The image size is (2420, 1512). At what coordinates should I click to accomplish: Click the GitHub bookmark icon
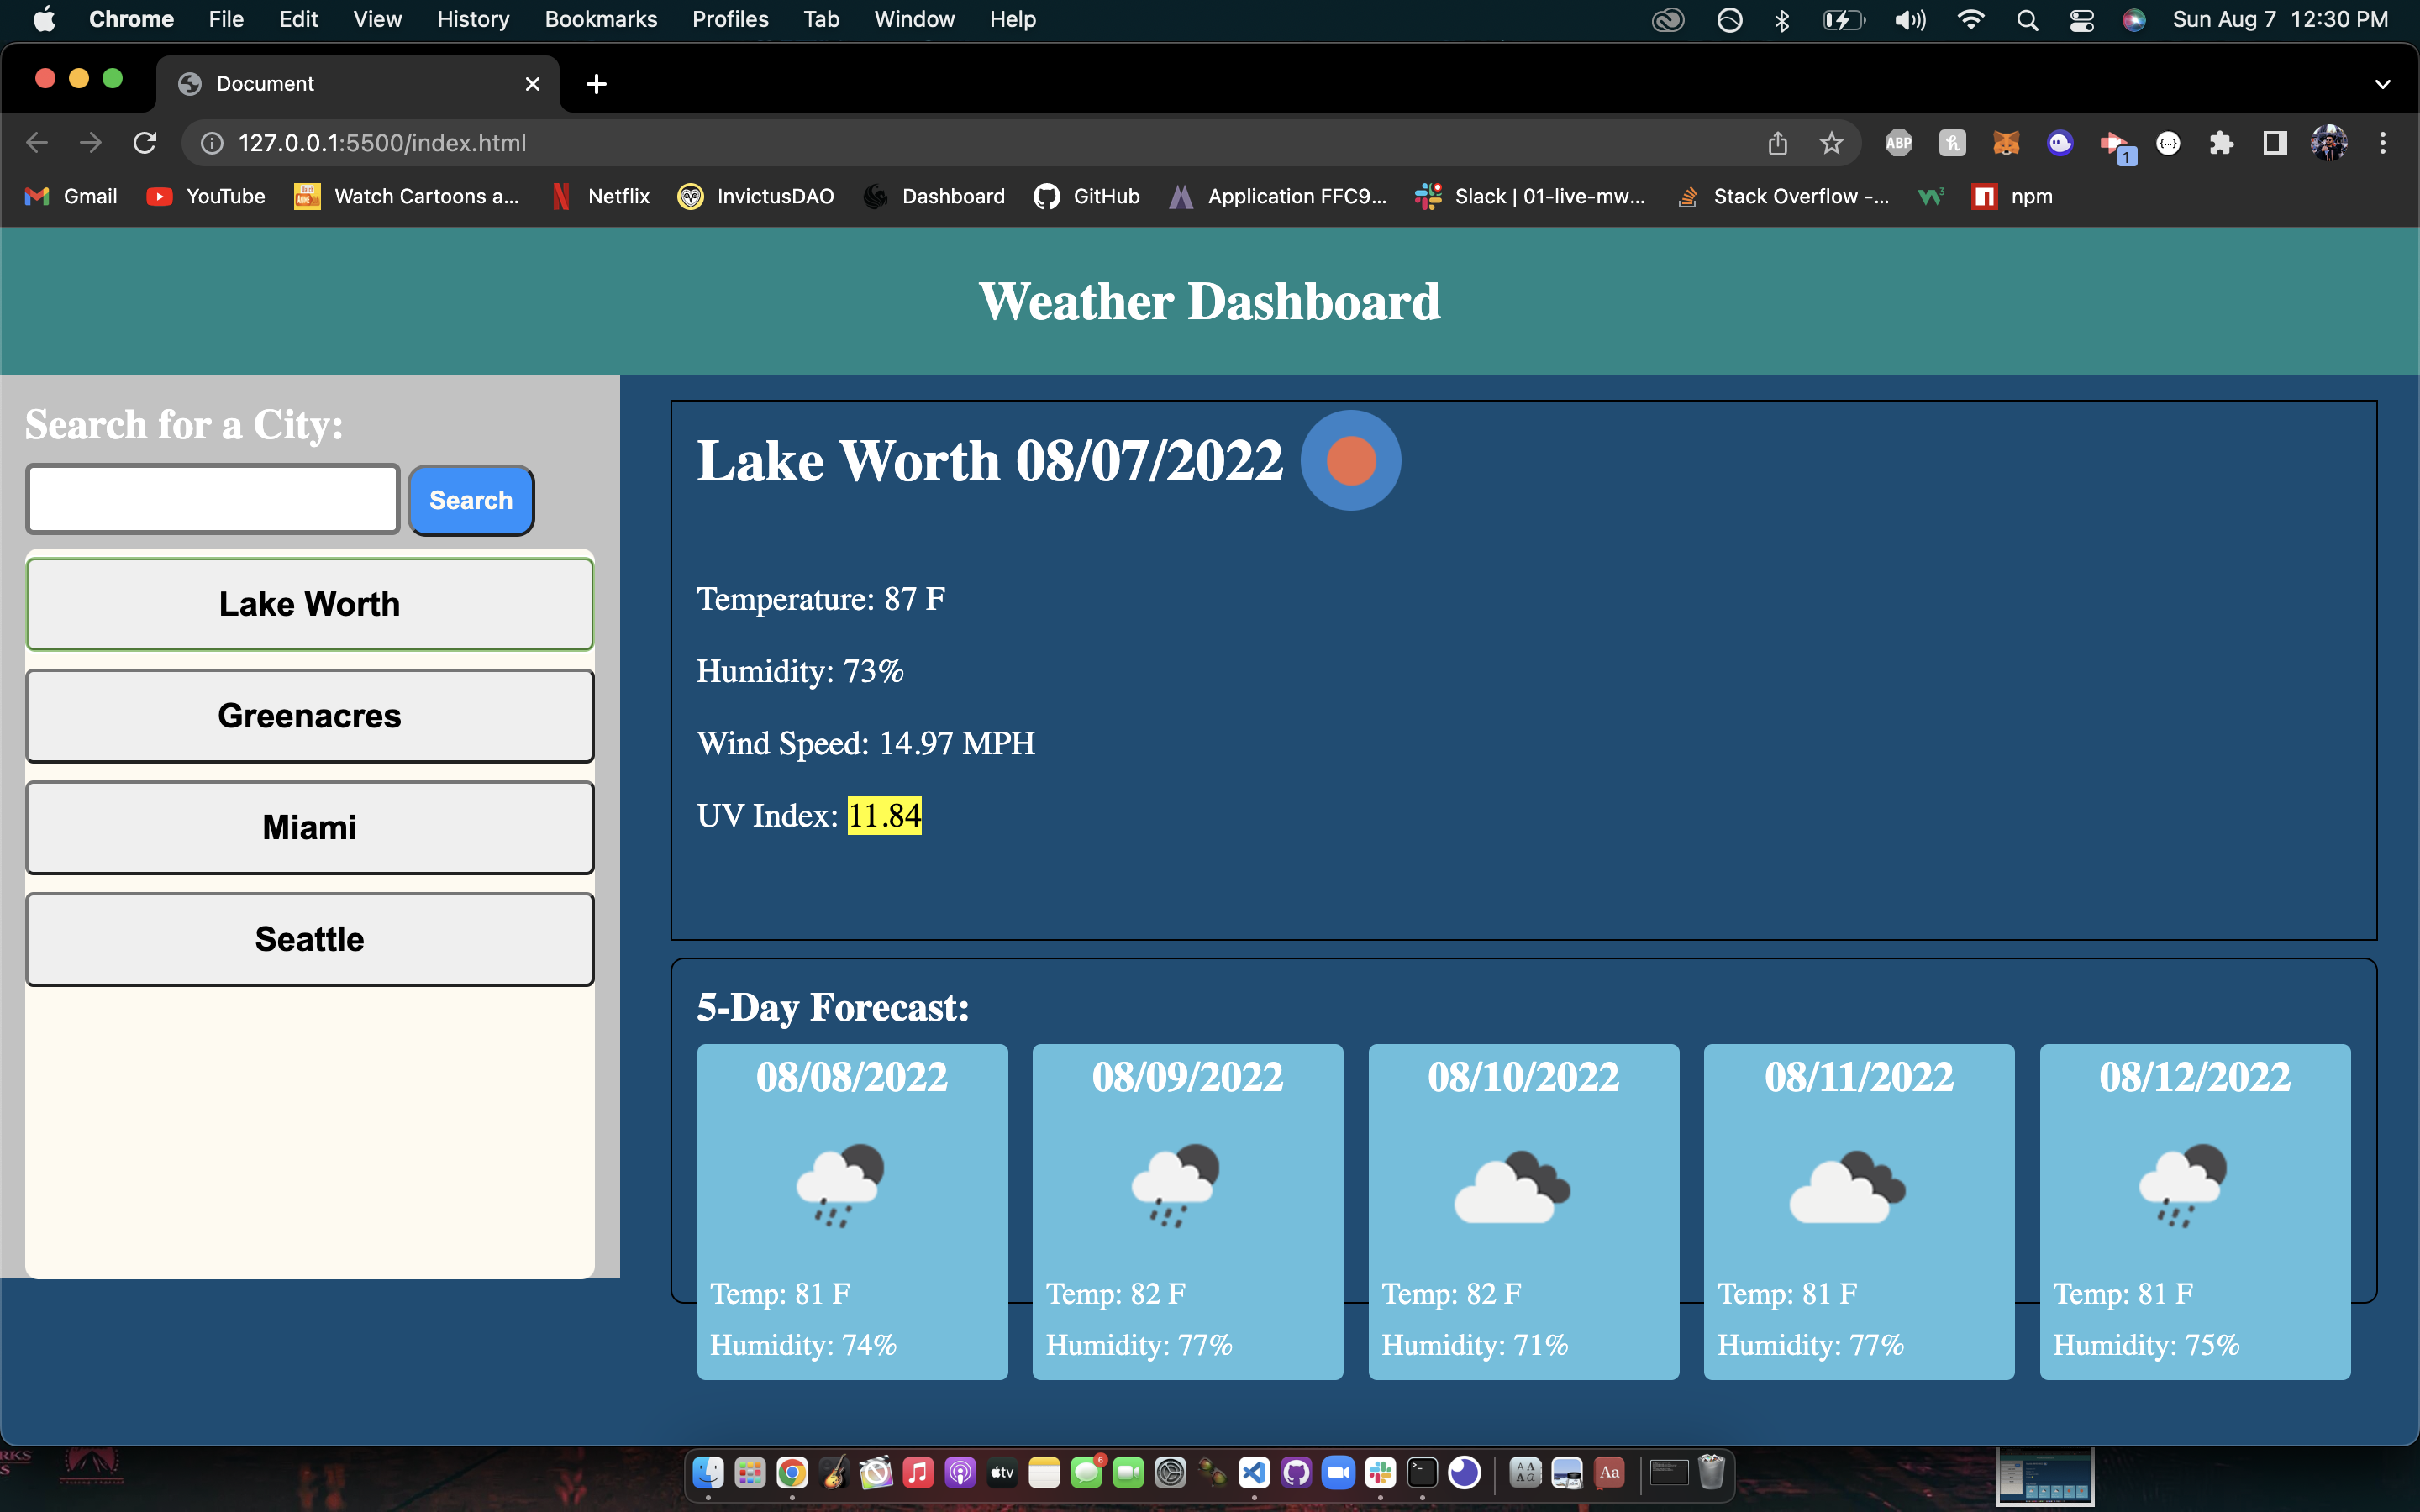click(x=1046, y=196)
